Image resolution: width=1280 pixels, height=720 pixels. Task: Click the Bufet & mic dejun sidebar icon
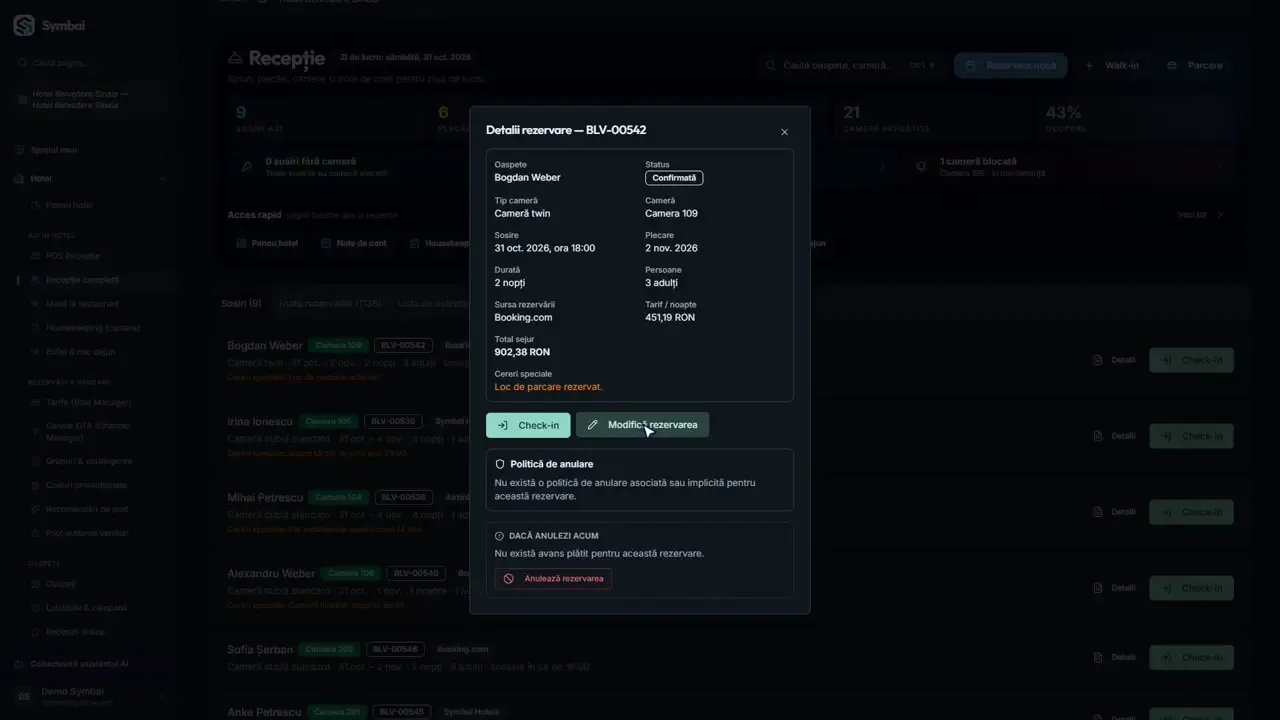pos(35,352)
